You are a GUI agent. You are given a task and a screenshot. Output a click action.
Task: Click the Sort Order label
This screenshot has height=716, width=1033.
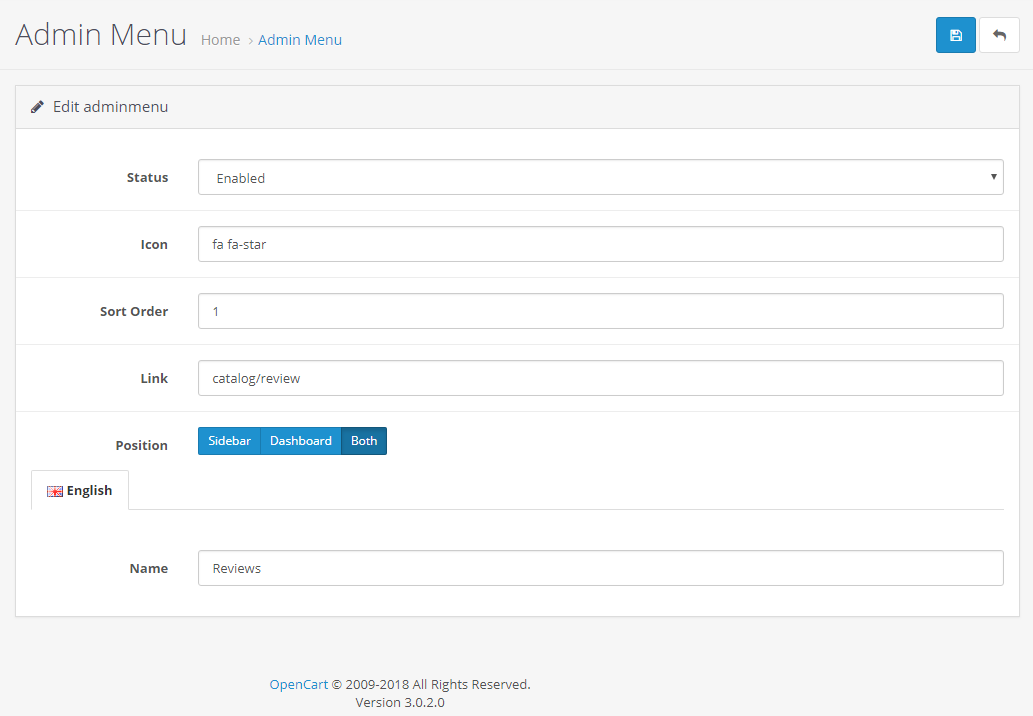(x=134, y=311)
